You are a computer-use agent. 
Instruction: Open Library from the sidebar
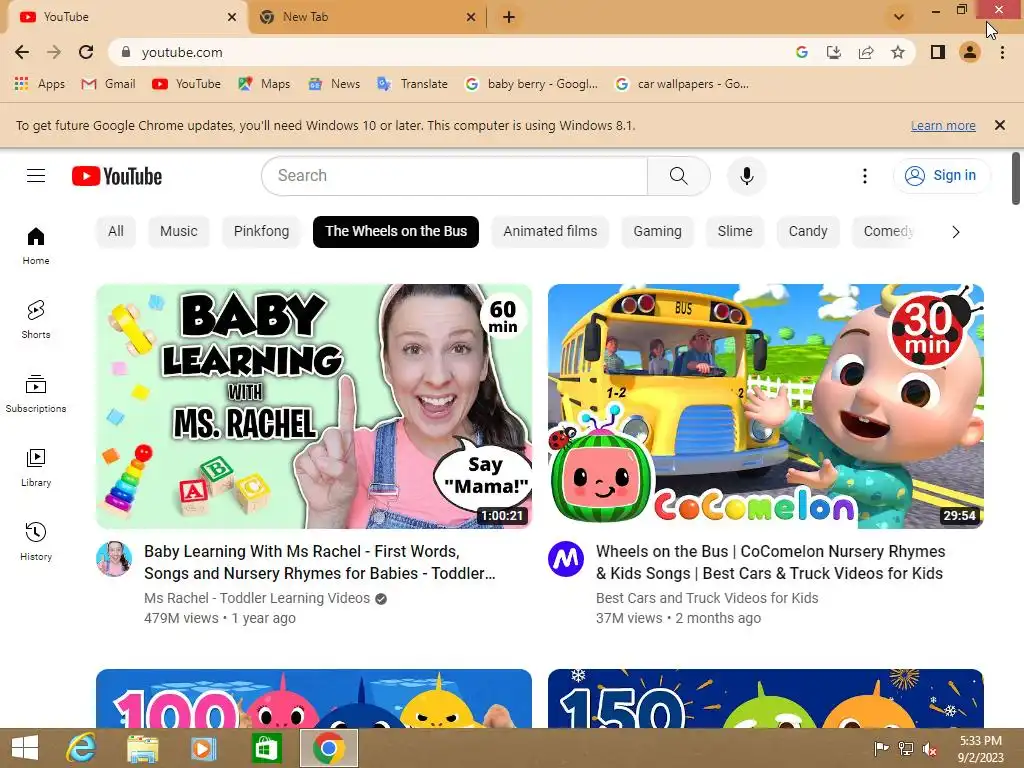click(36, 468)
